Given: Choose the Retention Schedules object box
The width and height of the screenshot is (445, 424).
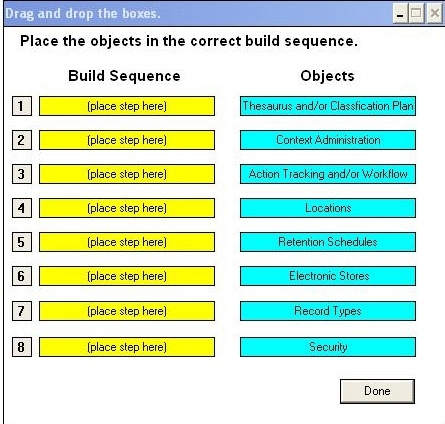Looking at the screenshot, I should click(x=328, y=242).
